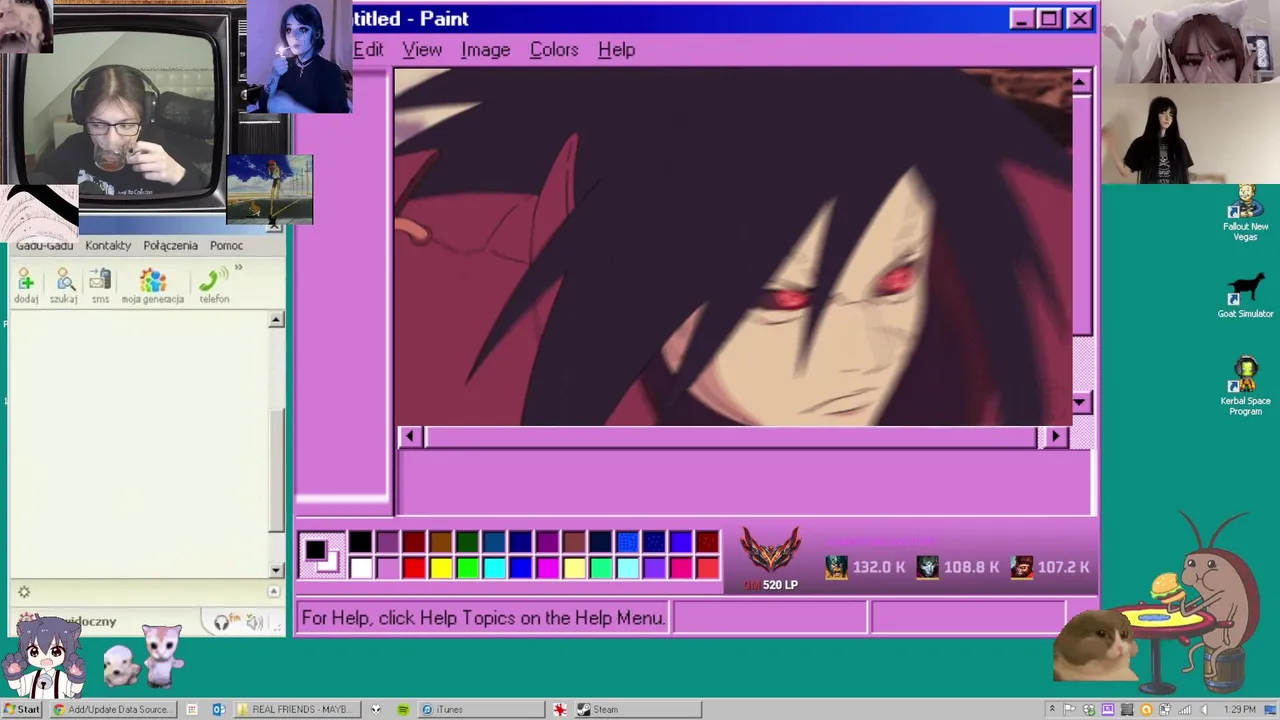Toggle the Gadu-Gadu sound speaker icon
The height and width of the screenshot is (720, 1280).
click(254, 622)
